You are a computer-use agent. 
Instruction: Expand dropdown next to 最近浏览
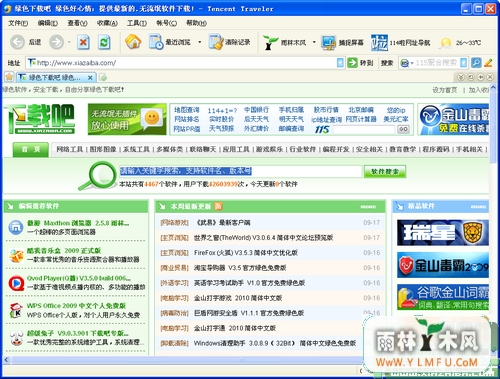tap(200, 42)
